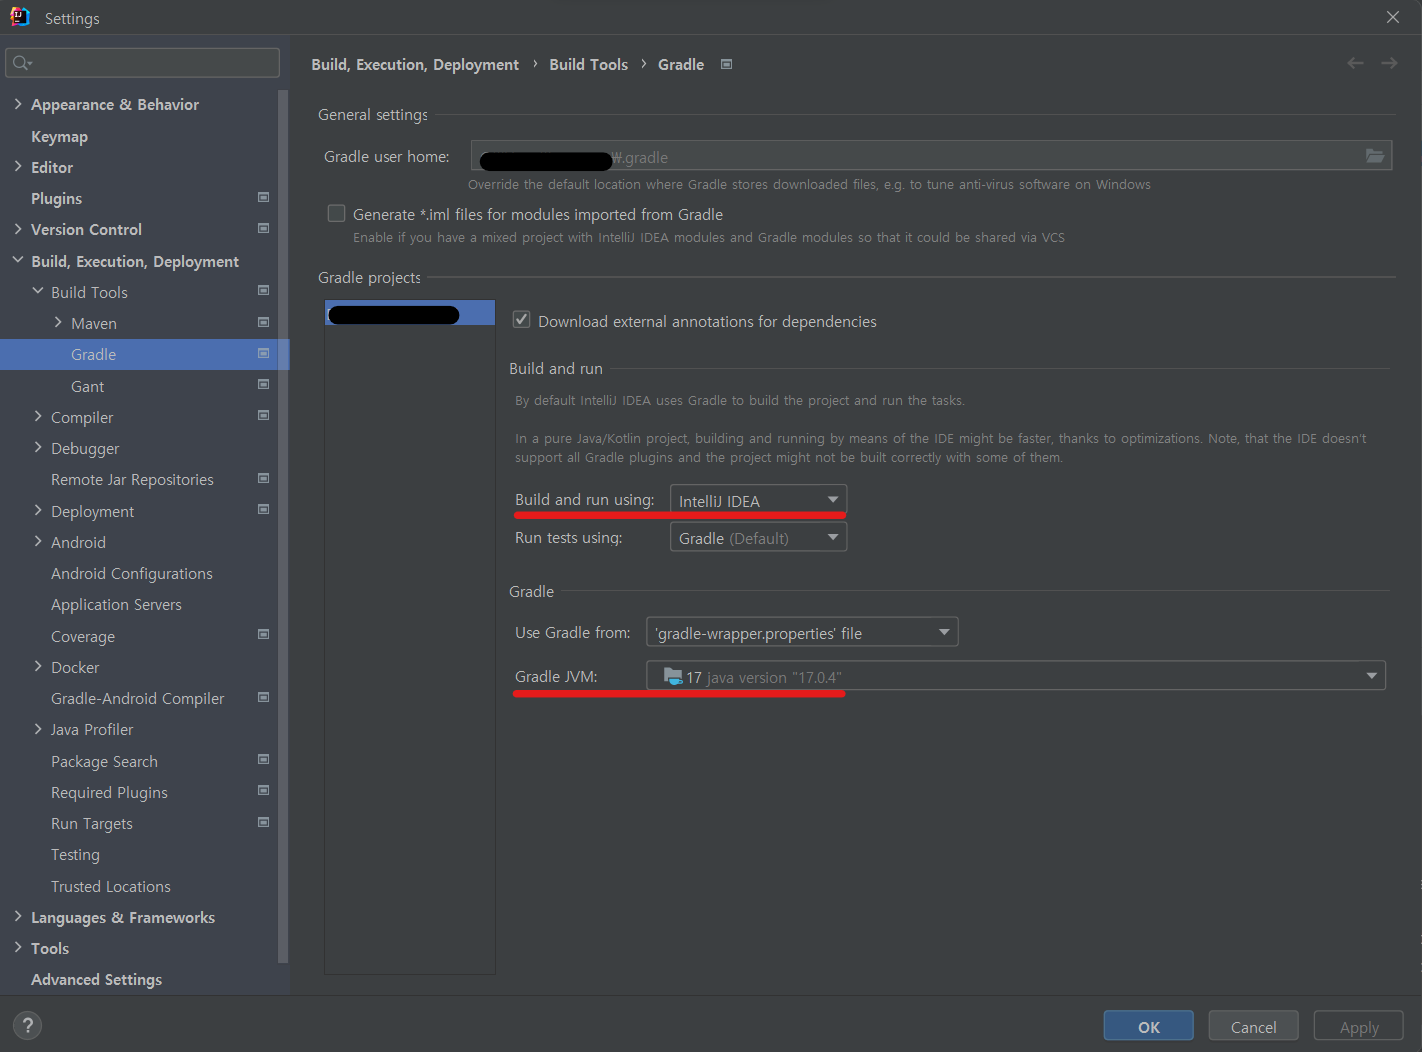
Task: Open the Build and run using dropdown
Action: click(x=758, y=500)
